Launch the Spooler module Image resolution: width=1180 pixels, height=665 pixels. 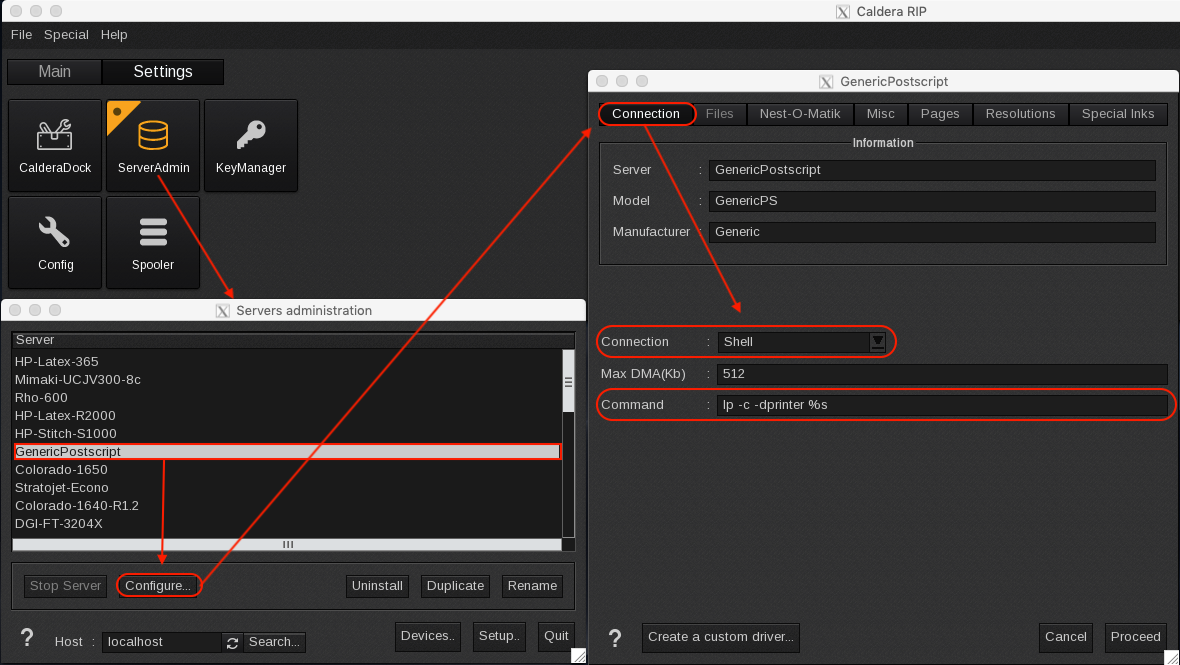(x=152, y=242)
